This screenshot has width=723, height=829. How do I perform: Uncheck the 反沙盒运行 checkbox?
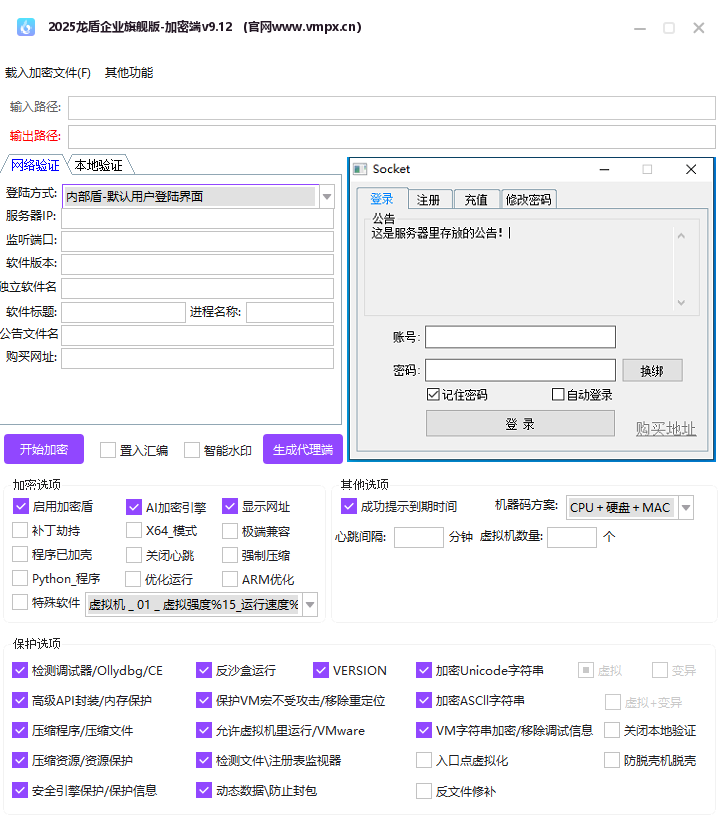pyautogui.click(x=204, y=670)
